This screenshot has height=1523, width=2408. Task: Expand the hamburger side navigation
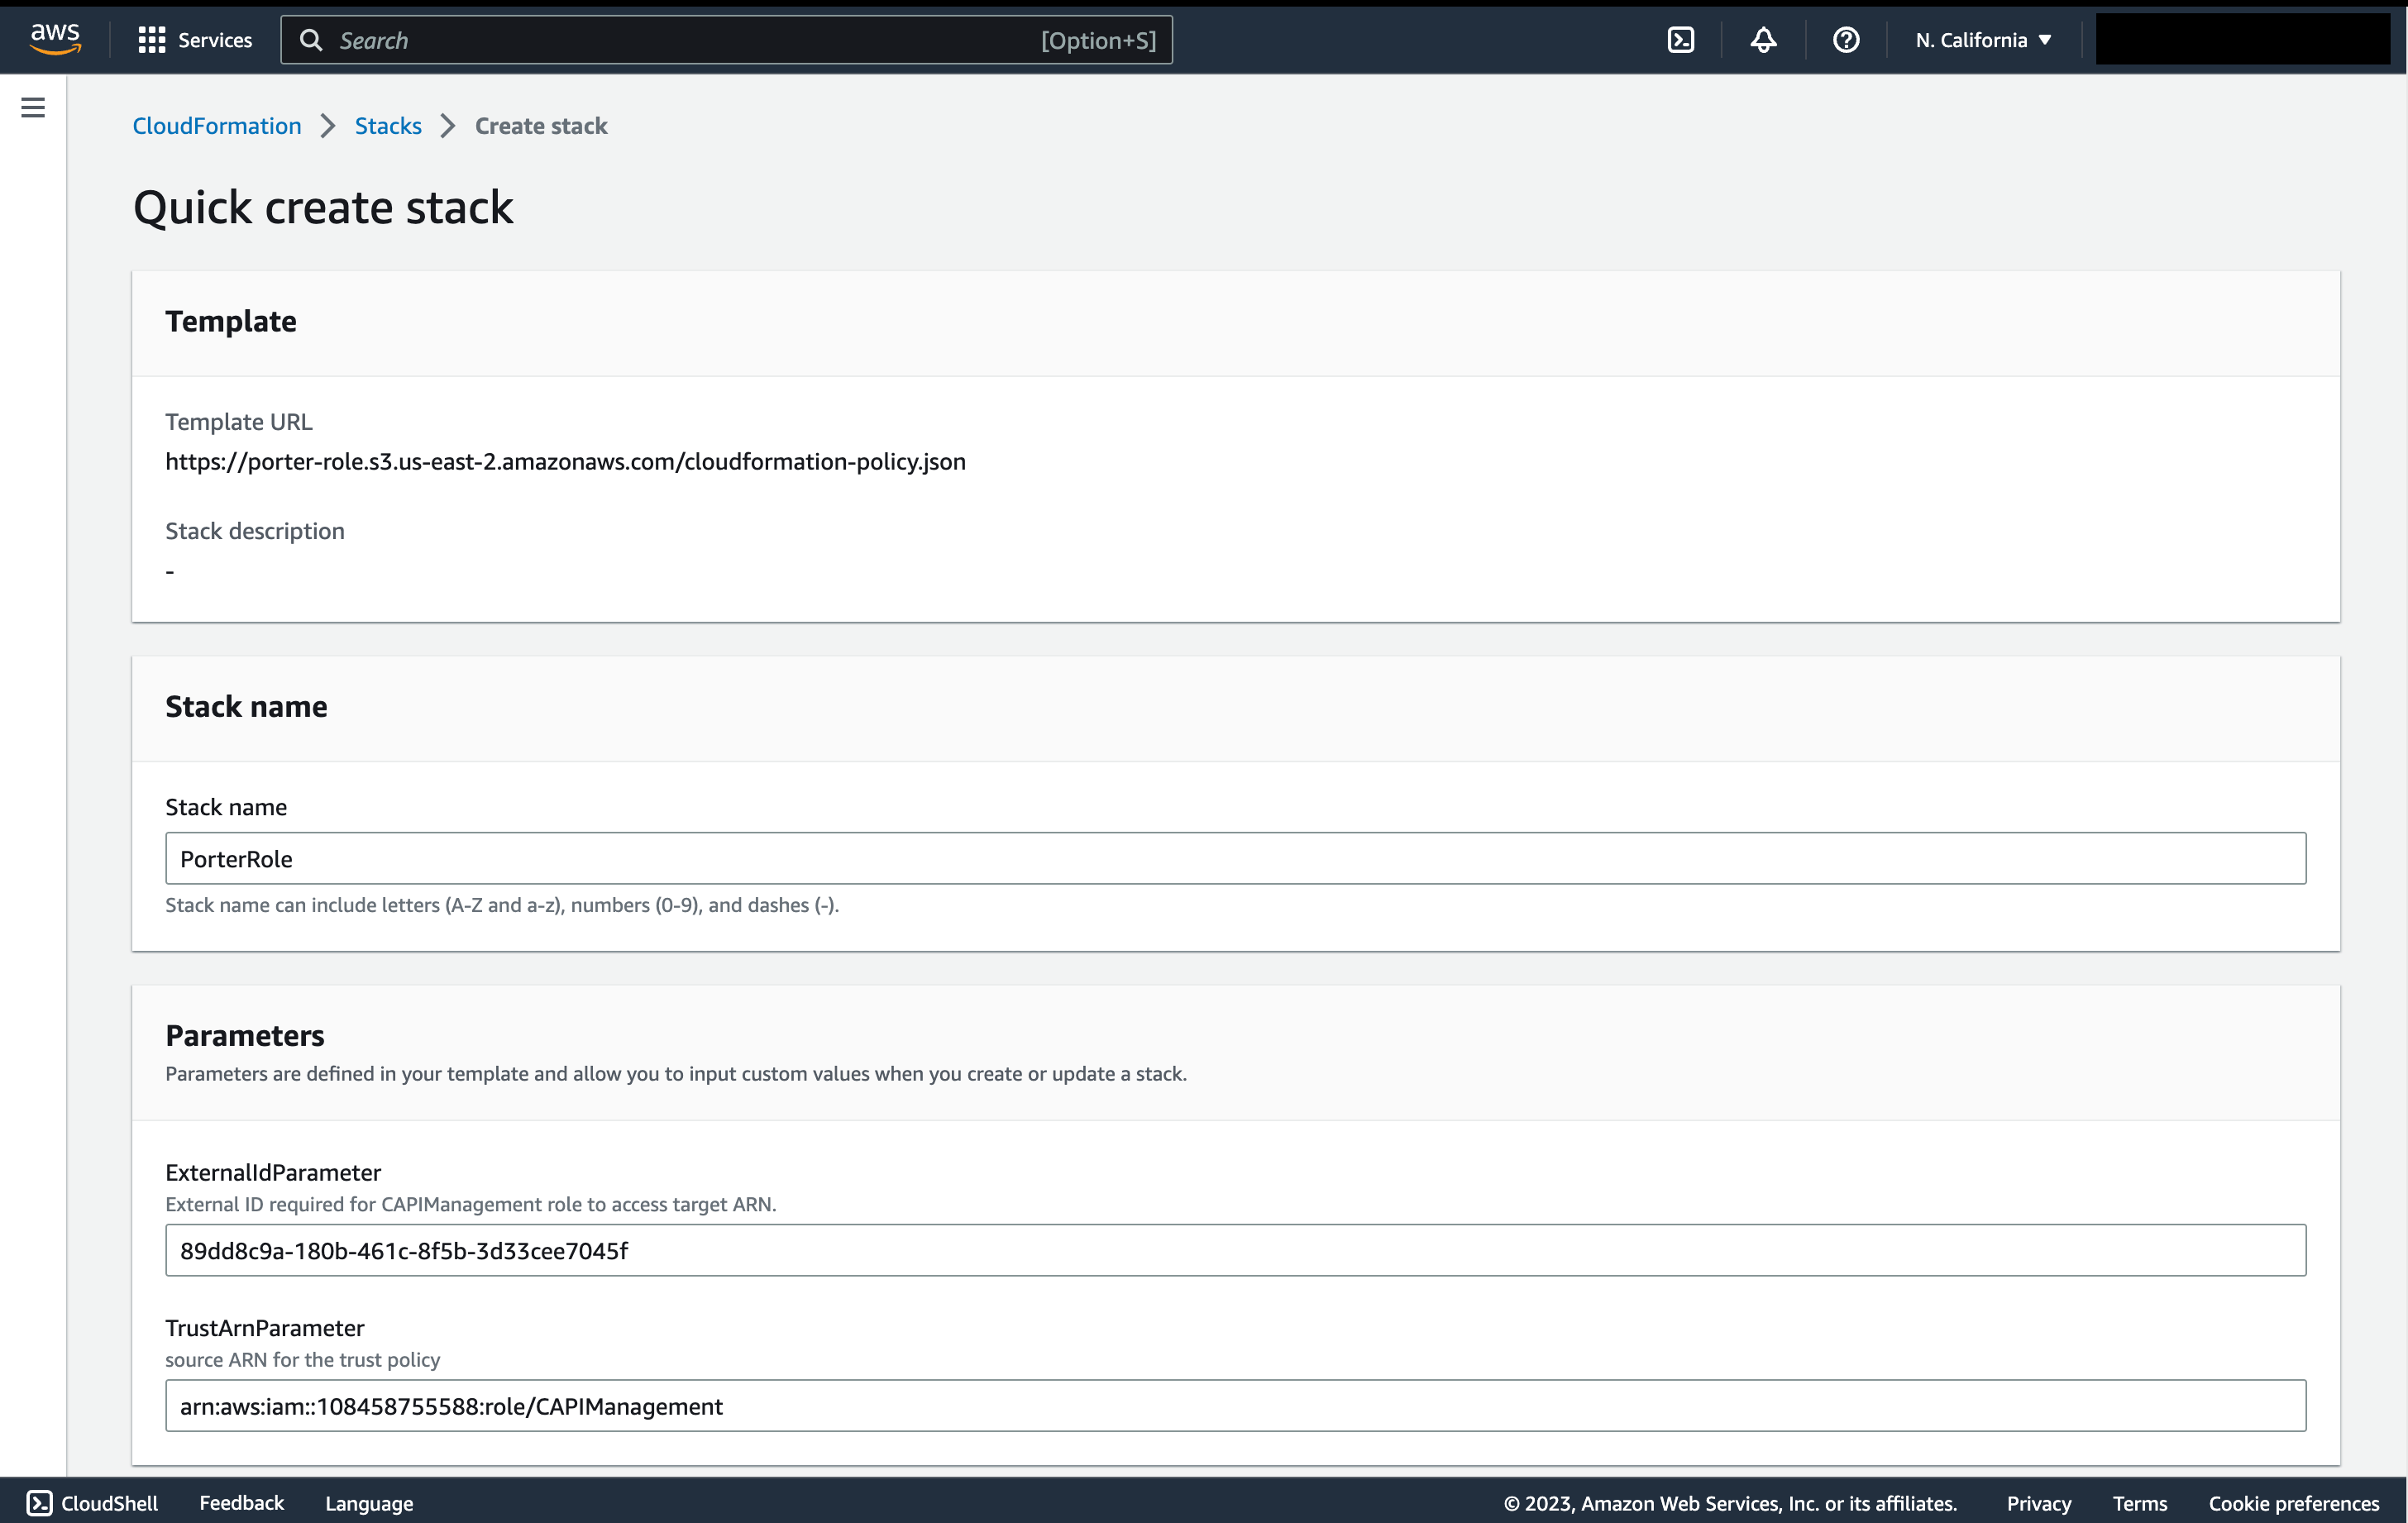click(33, 107)
